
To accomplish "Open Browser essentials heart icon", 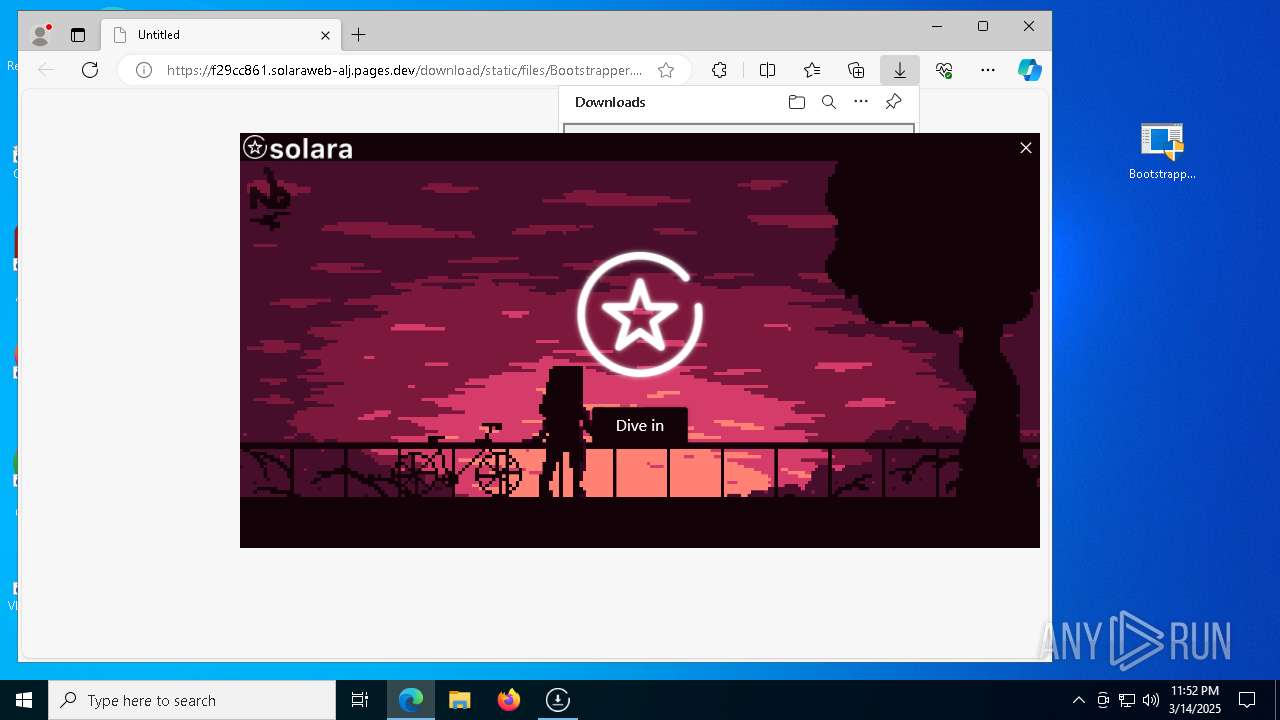I will (944, 70).
